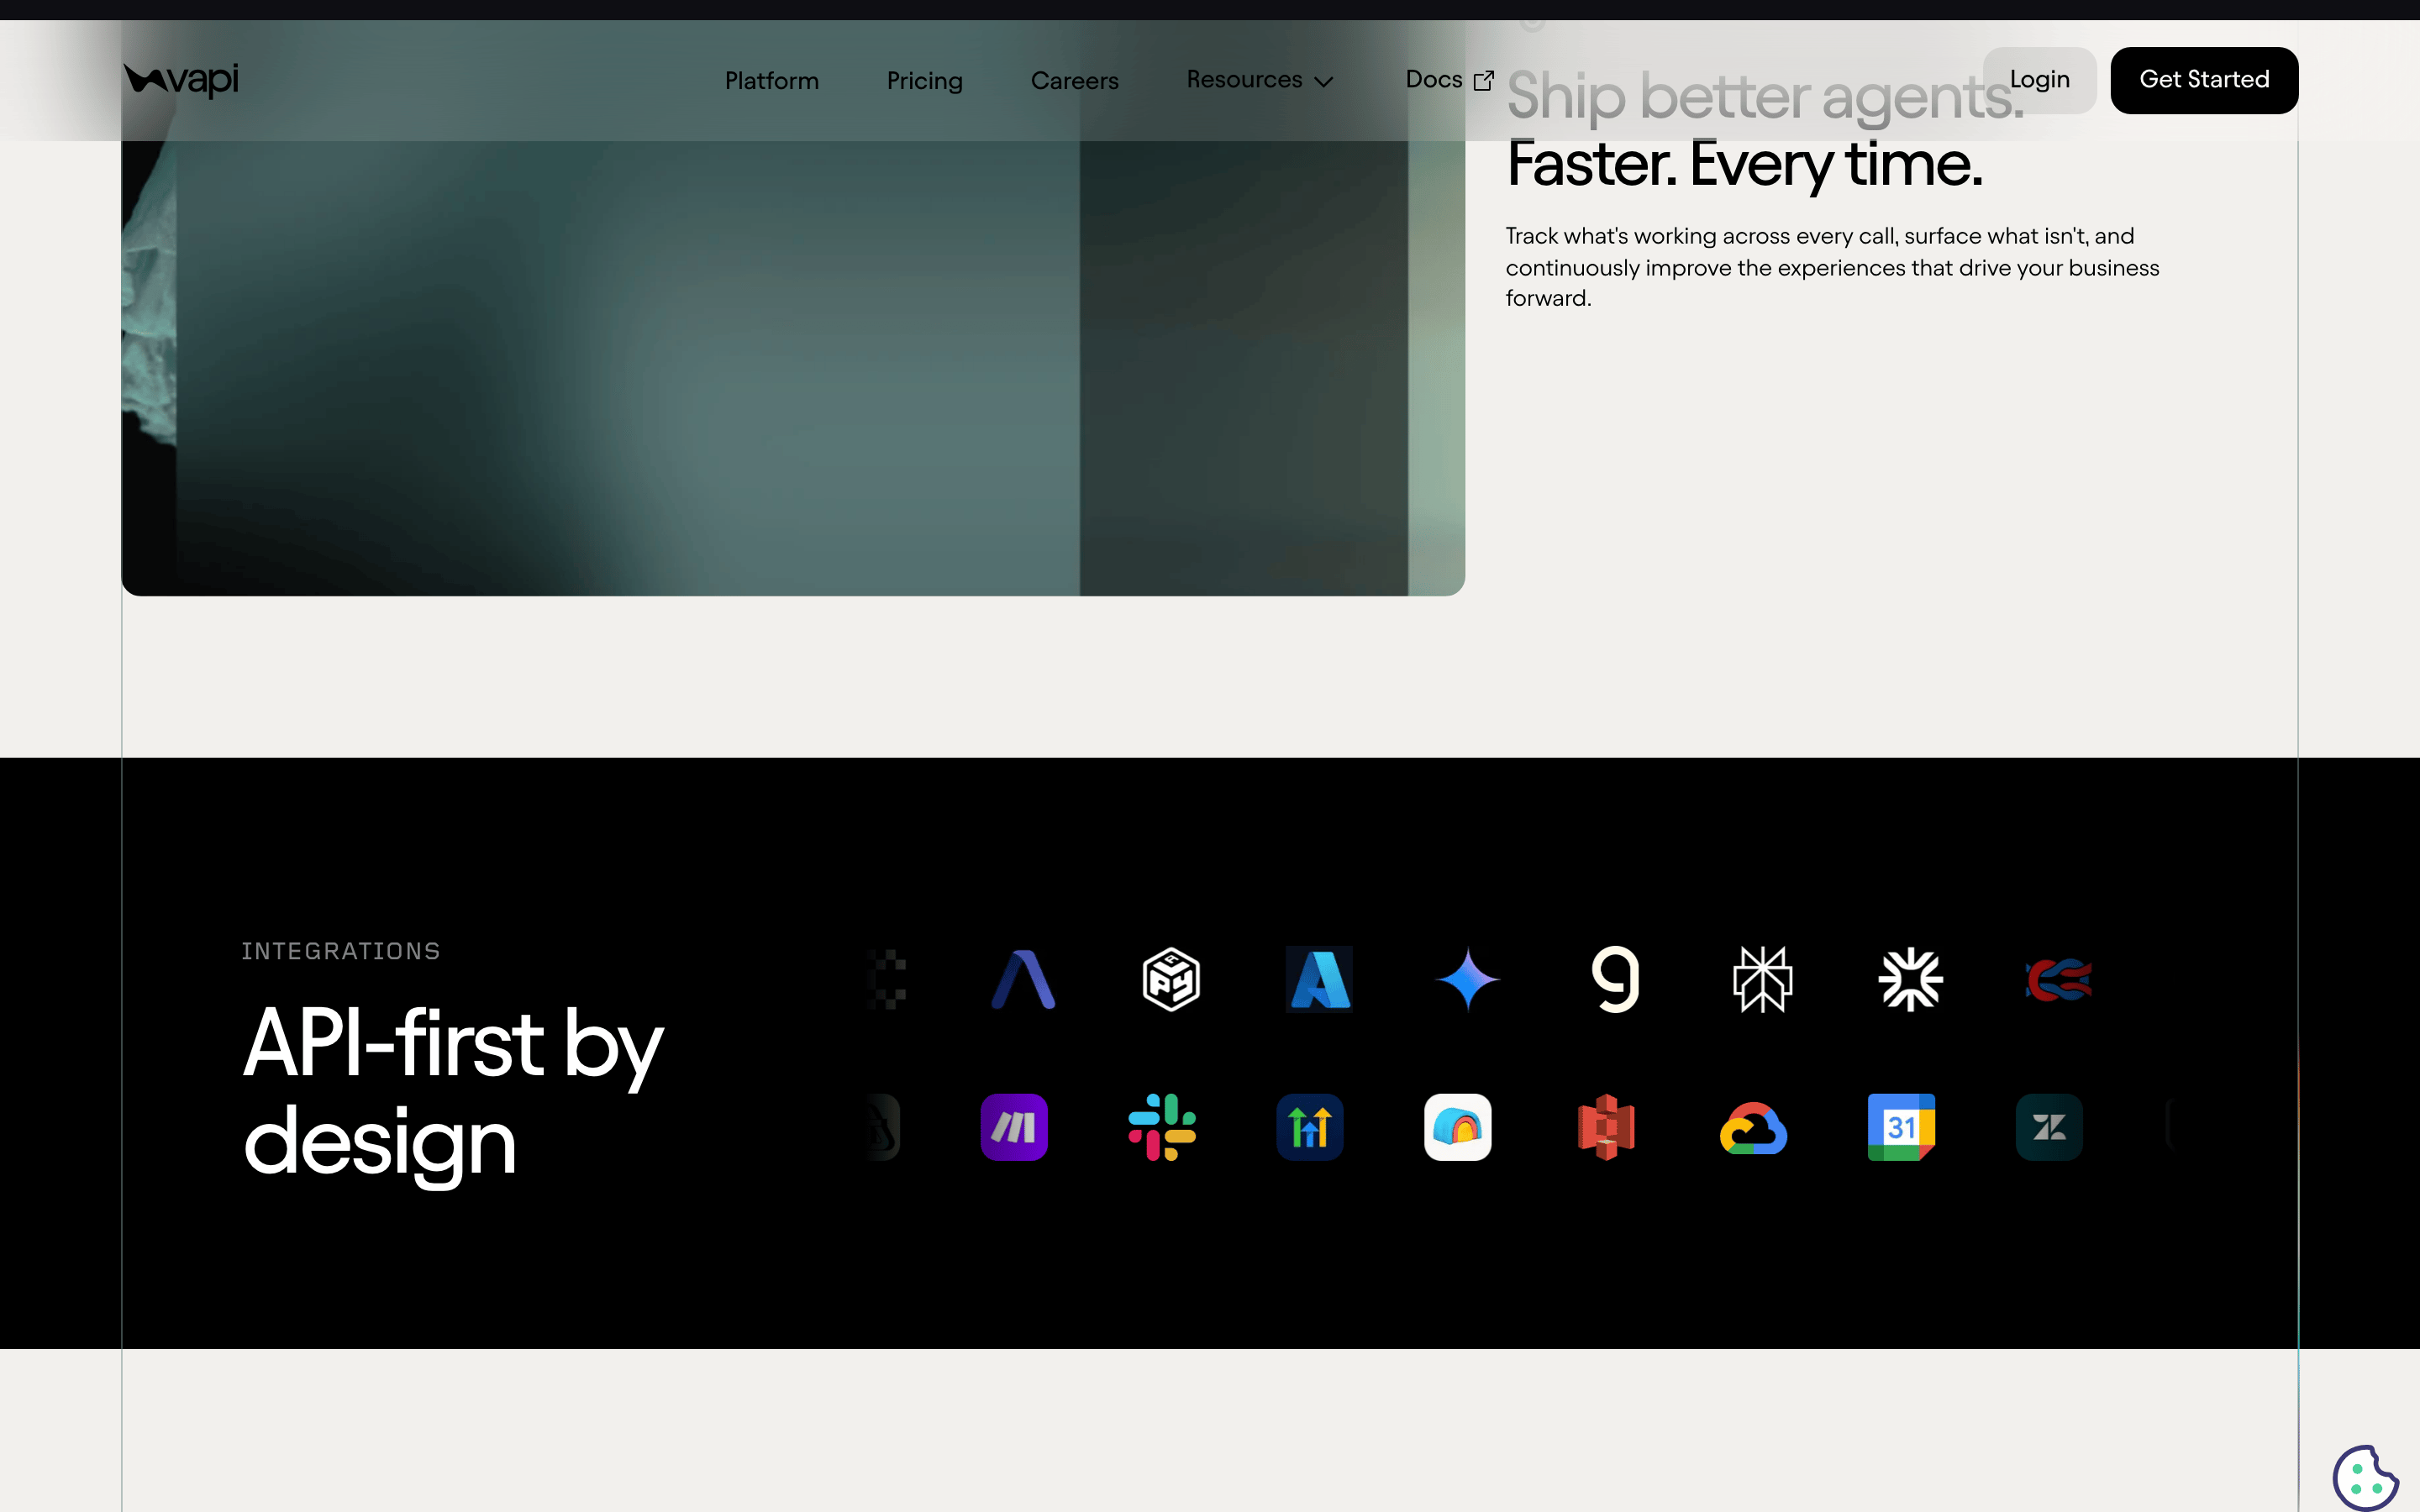Screen dimensions: 2420x1512
Task: Select the blue-purple A arch integration icon
Action: [x=1023, y=979]
